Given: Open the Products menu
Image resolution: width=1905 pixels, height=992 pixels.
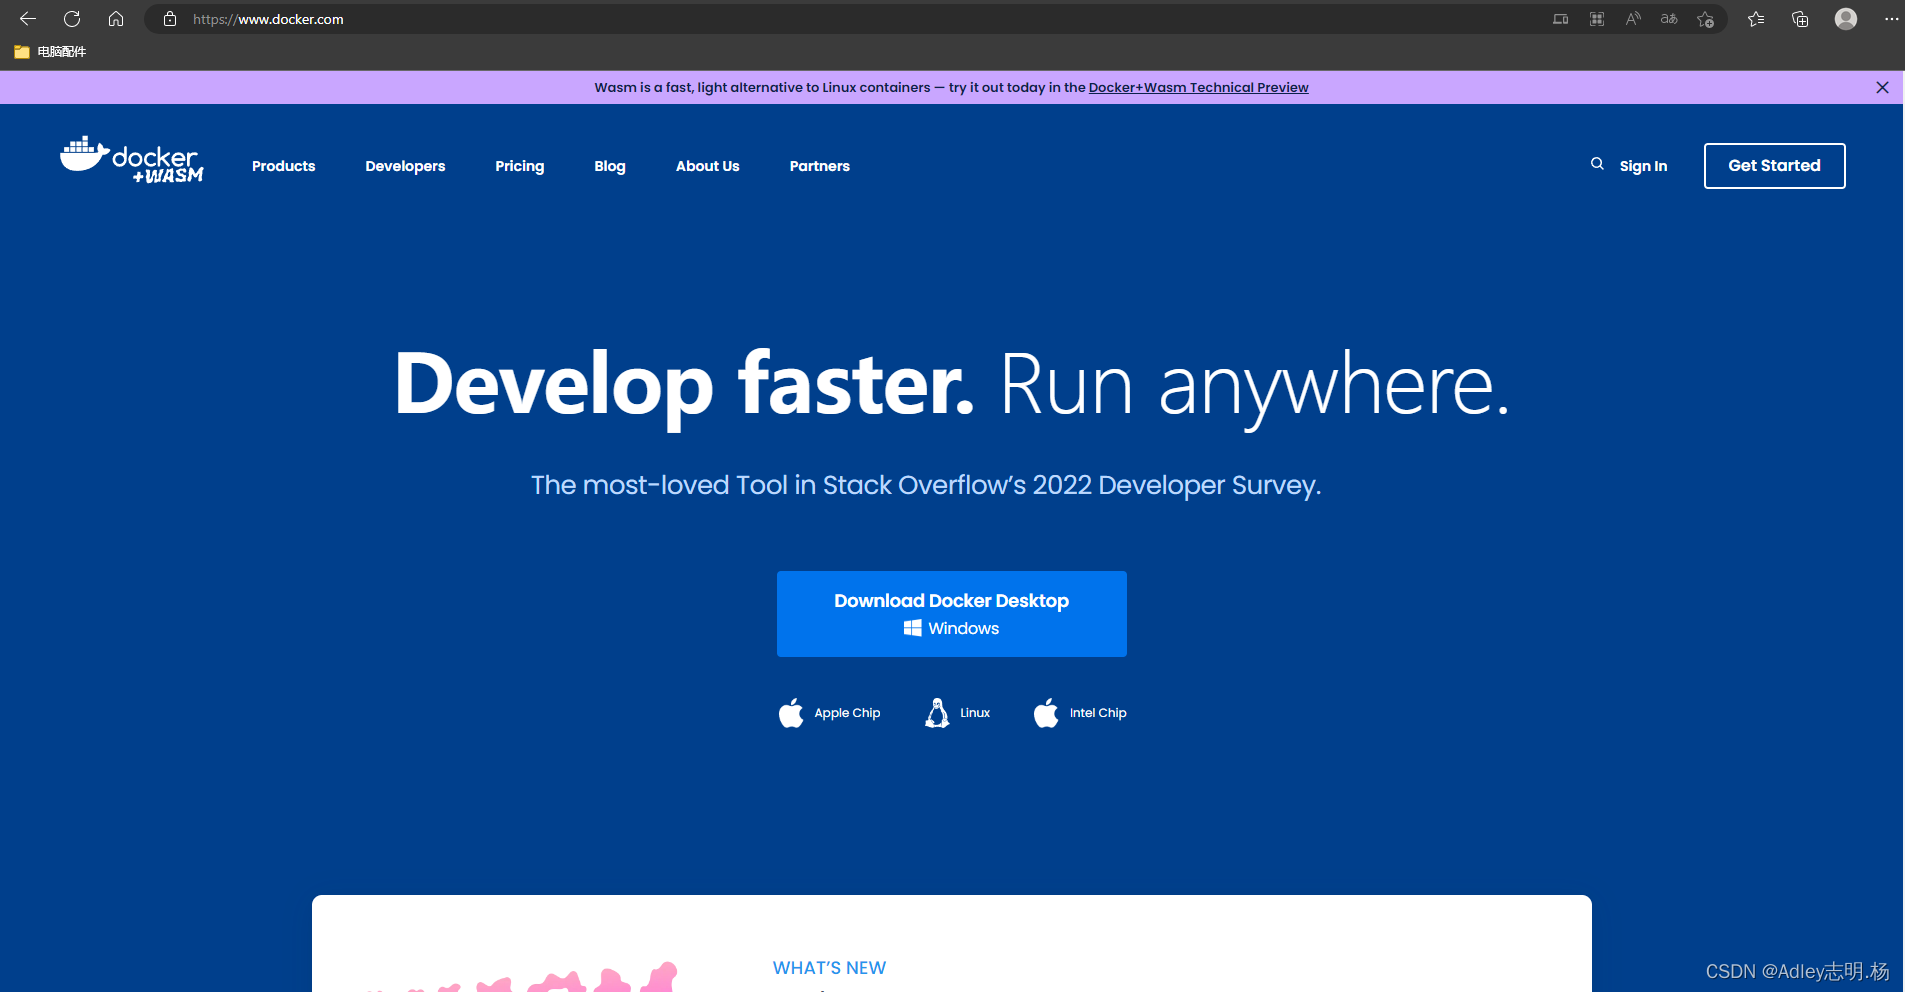Looking at the screenshot, I should coord(284,166).
